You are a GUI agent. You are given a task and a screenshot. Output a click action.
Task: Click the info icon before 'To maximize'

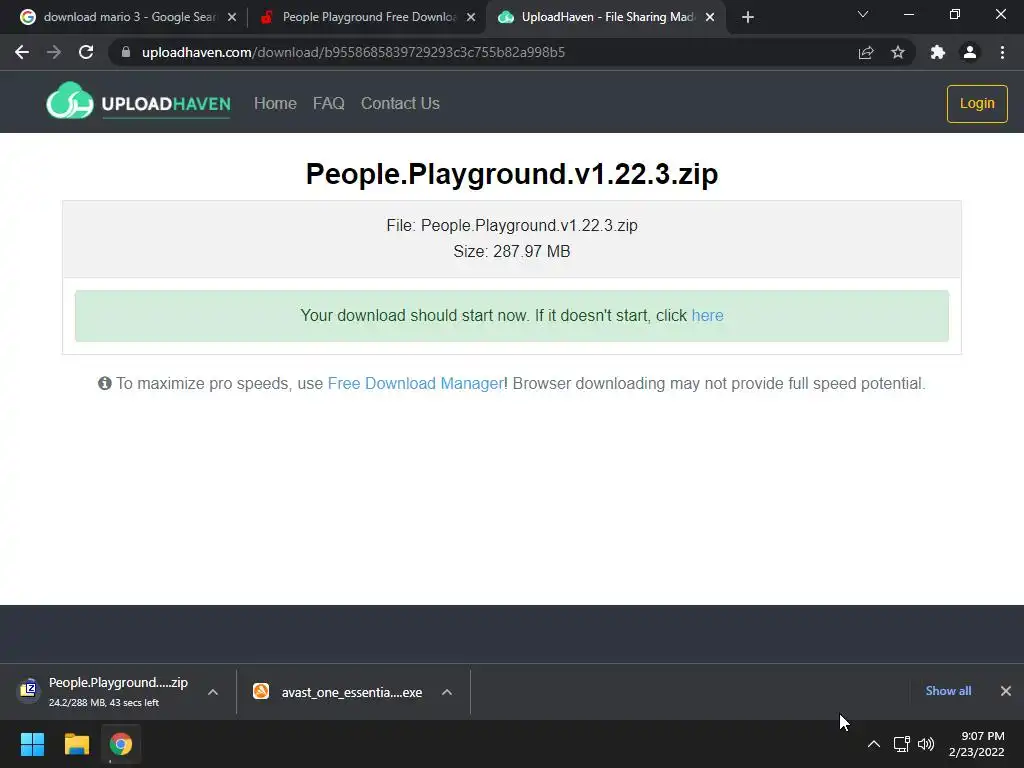pyautogui.click(x=104, y=383)
